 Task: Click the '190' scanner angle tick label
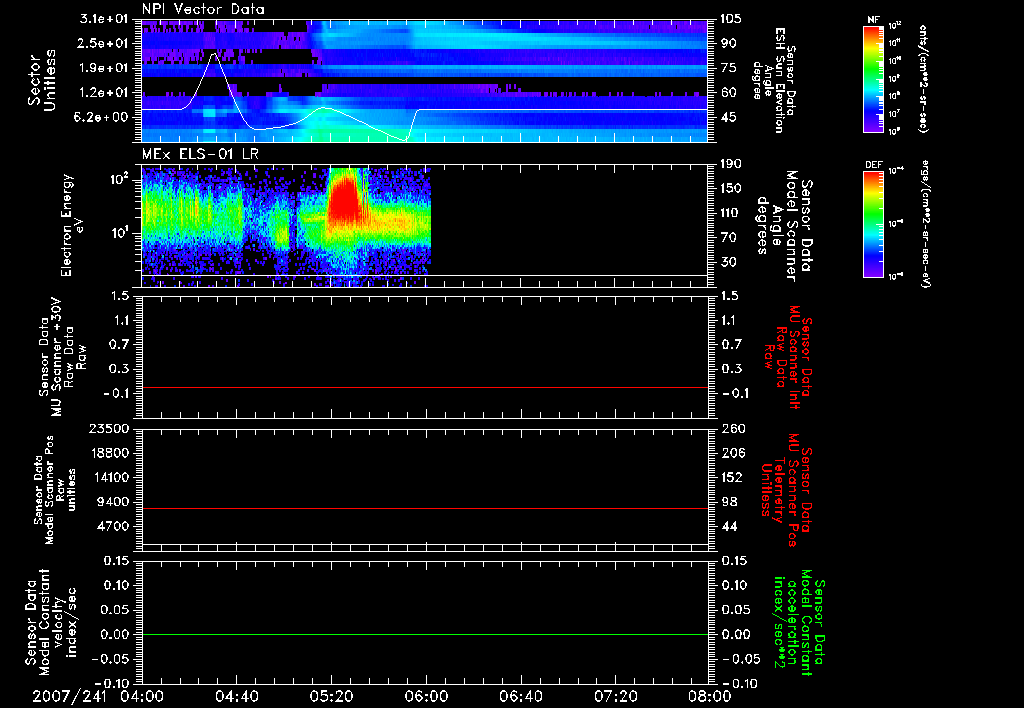[731, 164]
